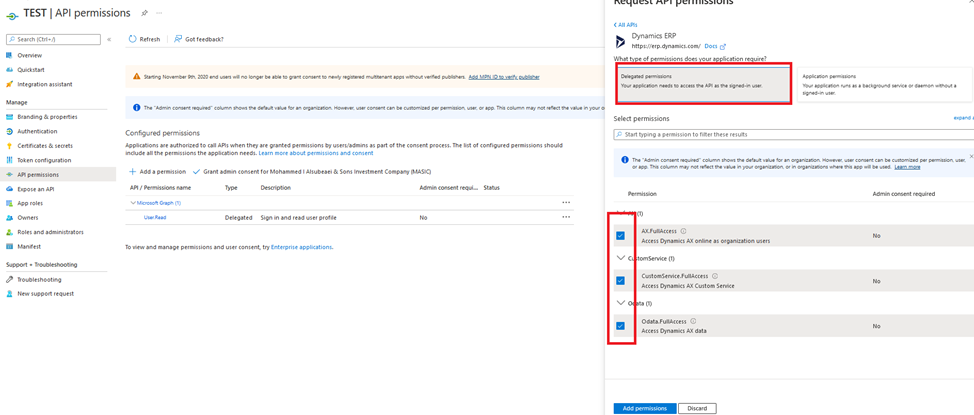
Task: Go back via the All APIs link
Action: pyautogui.click(x=626, y=25)
